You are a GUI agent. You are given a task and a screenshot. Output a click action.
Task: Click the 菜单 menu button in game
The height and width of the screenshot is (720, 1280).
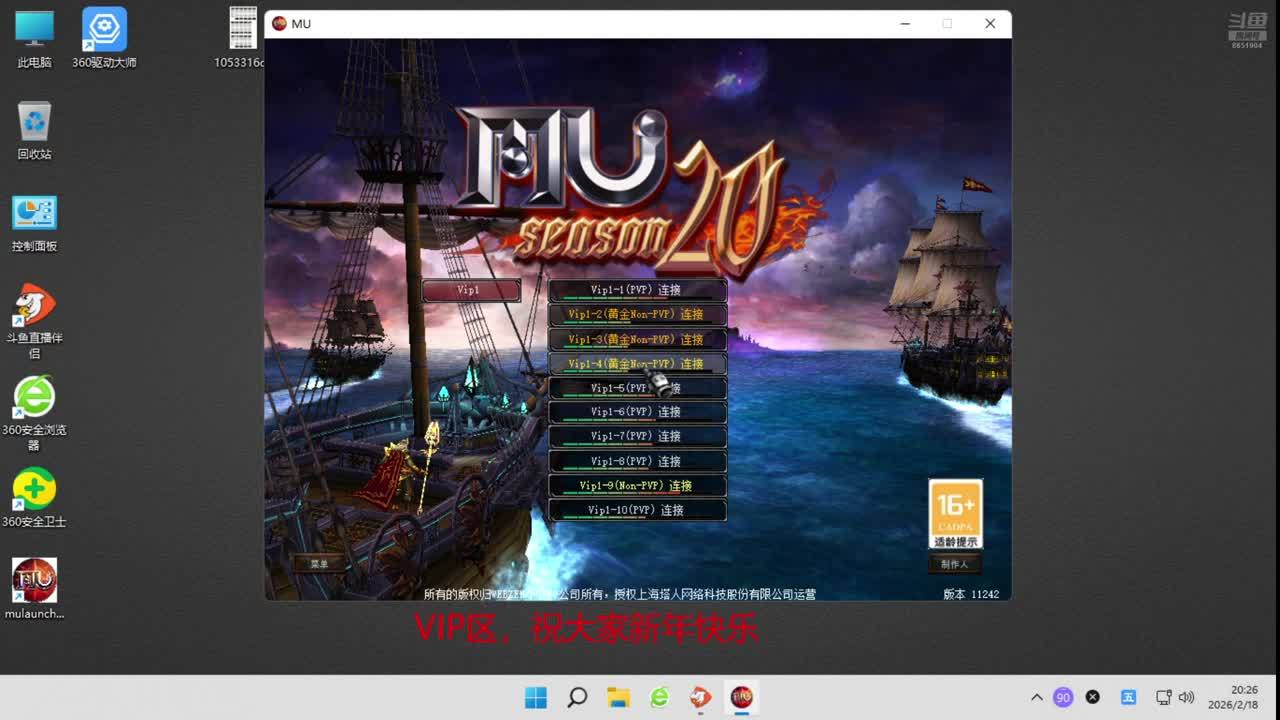319,564
